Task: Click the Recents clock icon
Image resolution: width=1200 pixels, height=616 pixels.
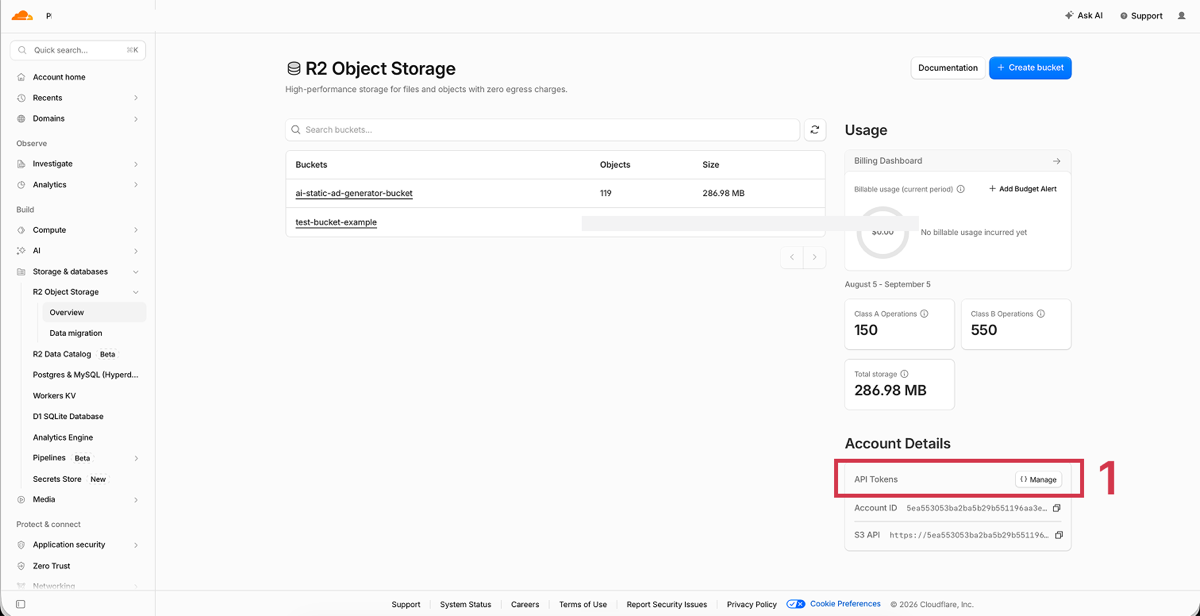Action: coord(21,98)
